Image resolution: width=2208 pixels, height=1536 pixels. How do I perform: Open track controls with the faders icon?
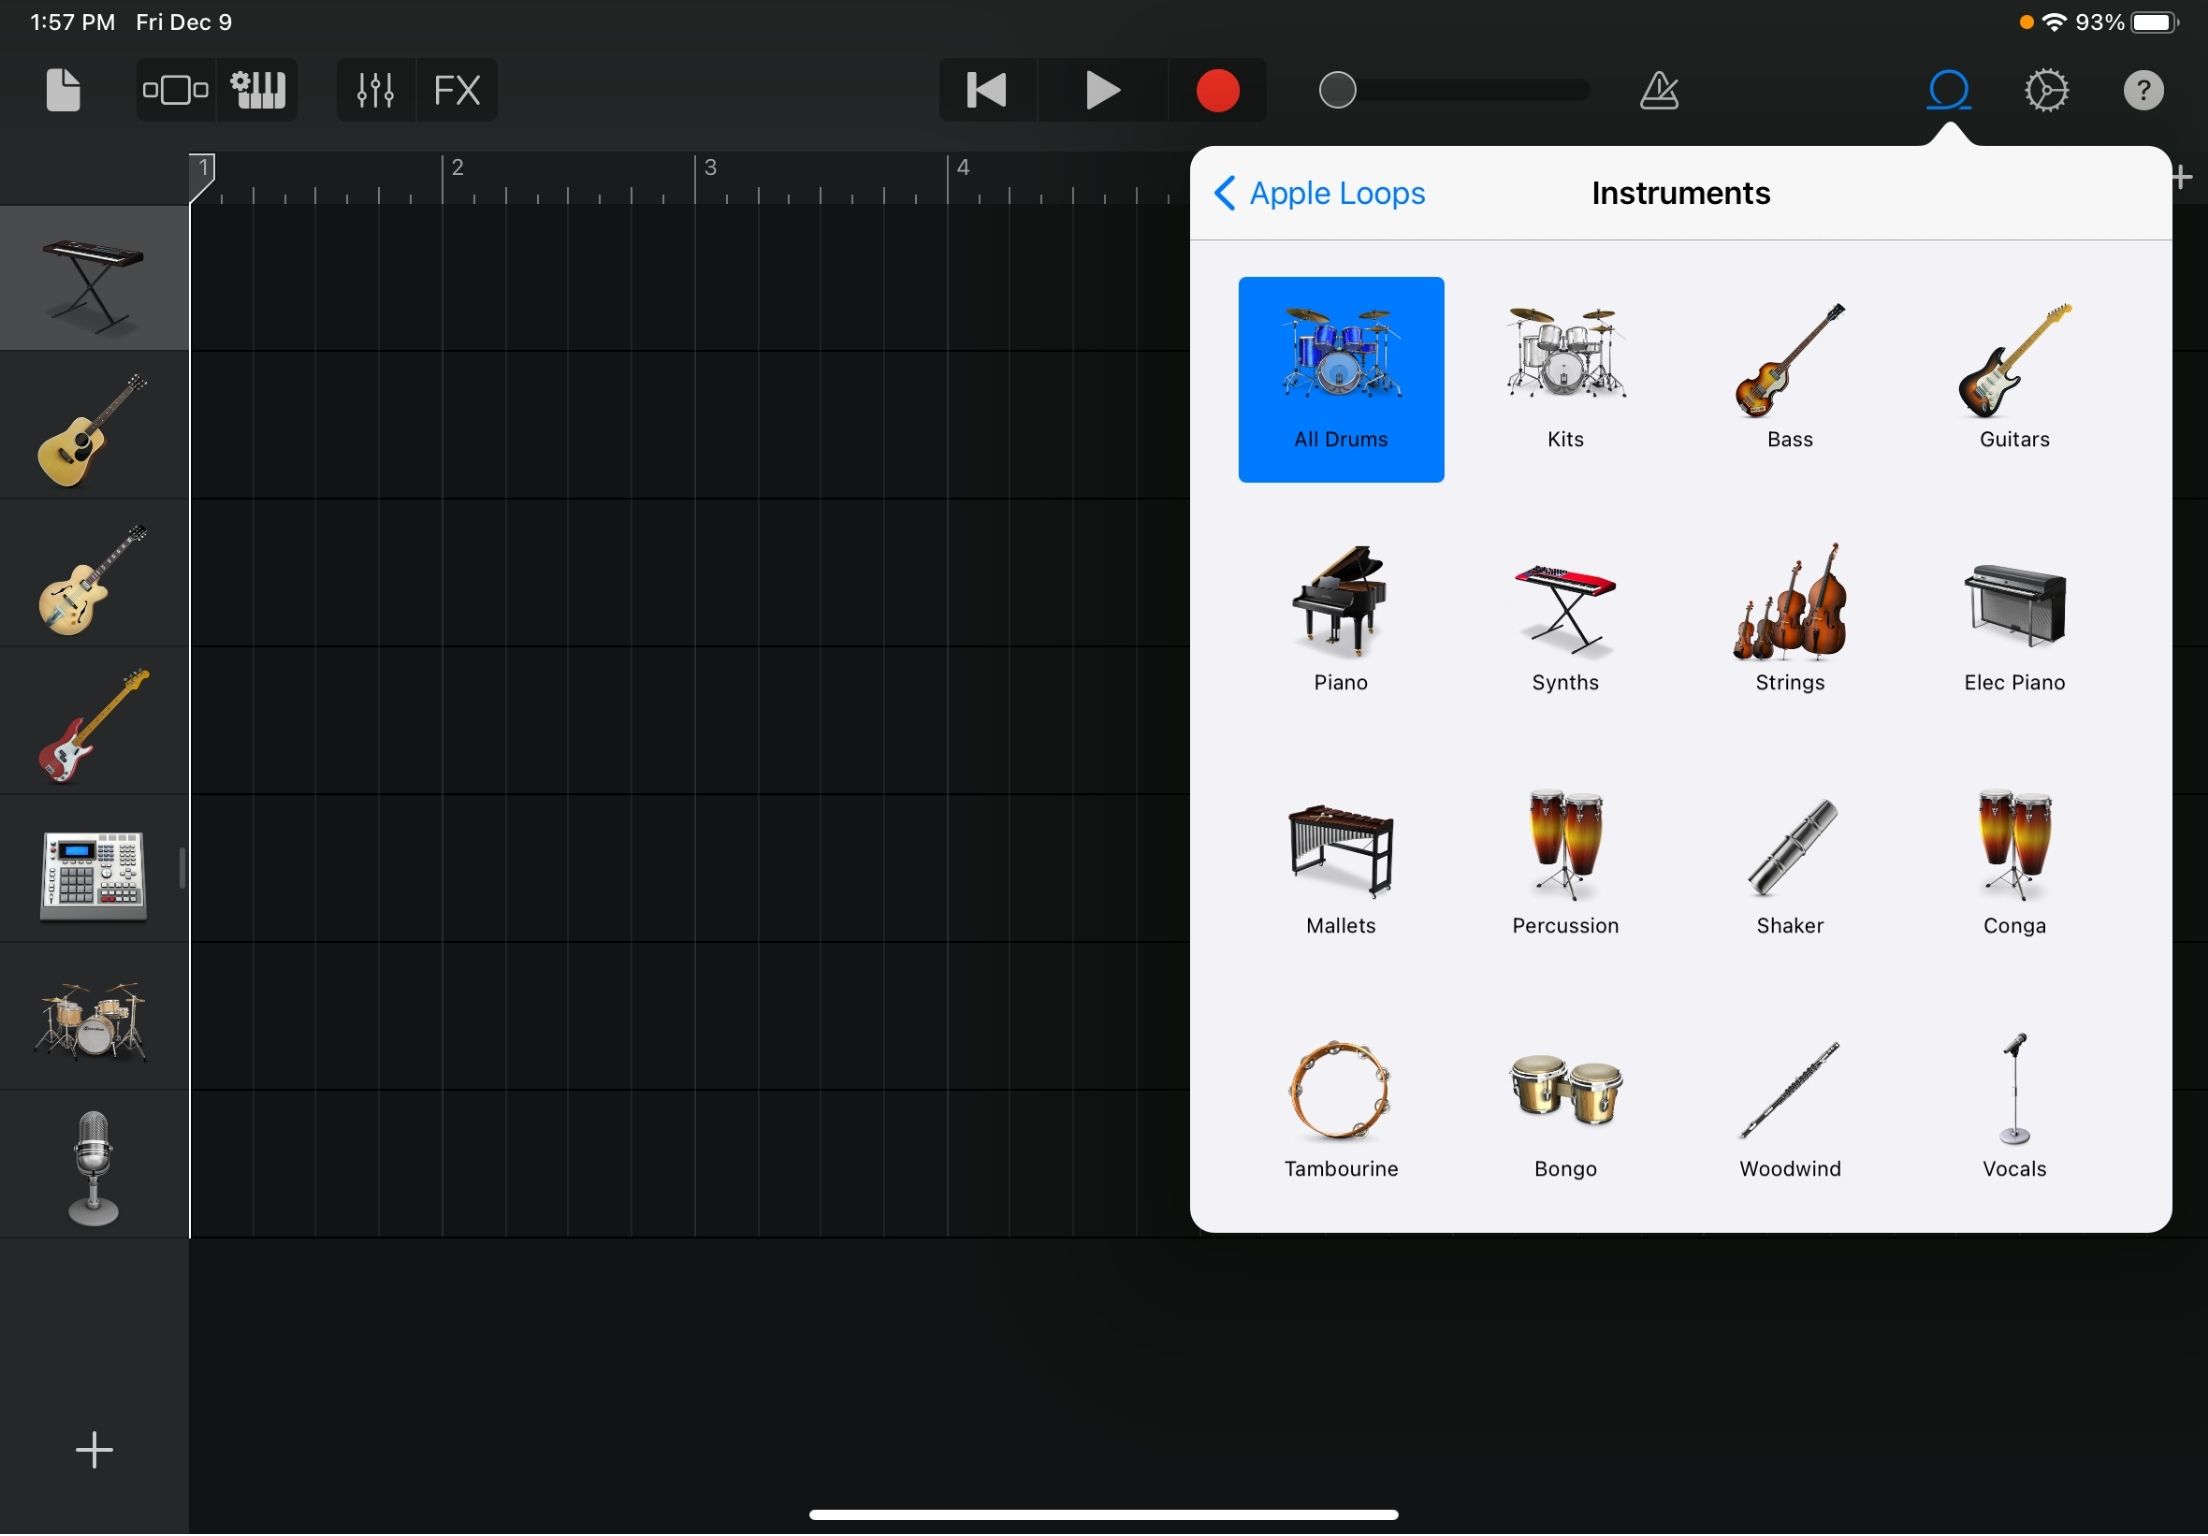tap(375, 89)
